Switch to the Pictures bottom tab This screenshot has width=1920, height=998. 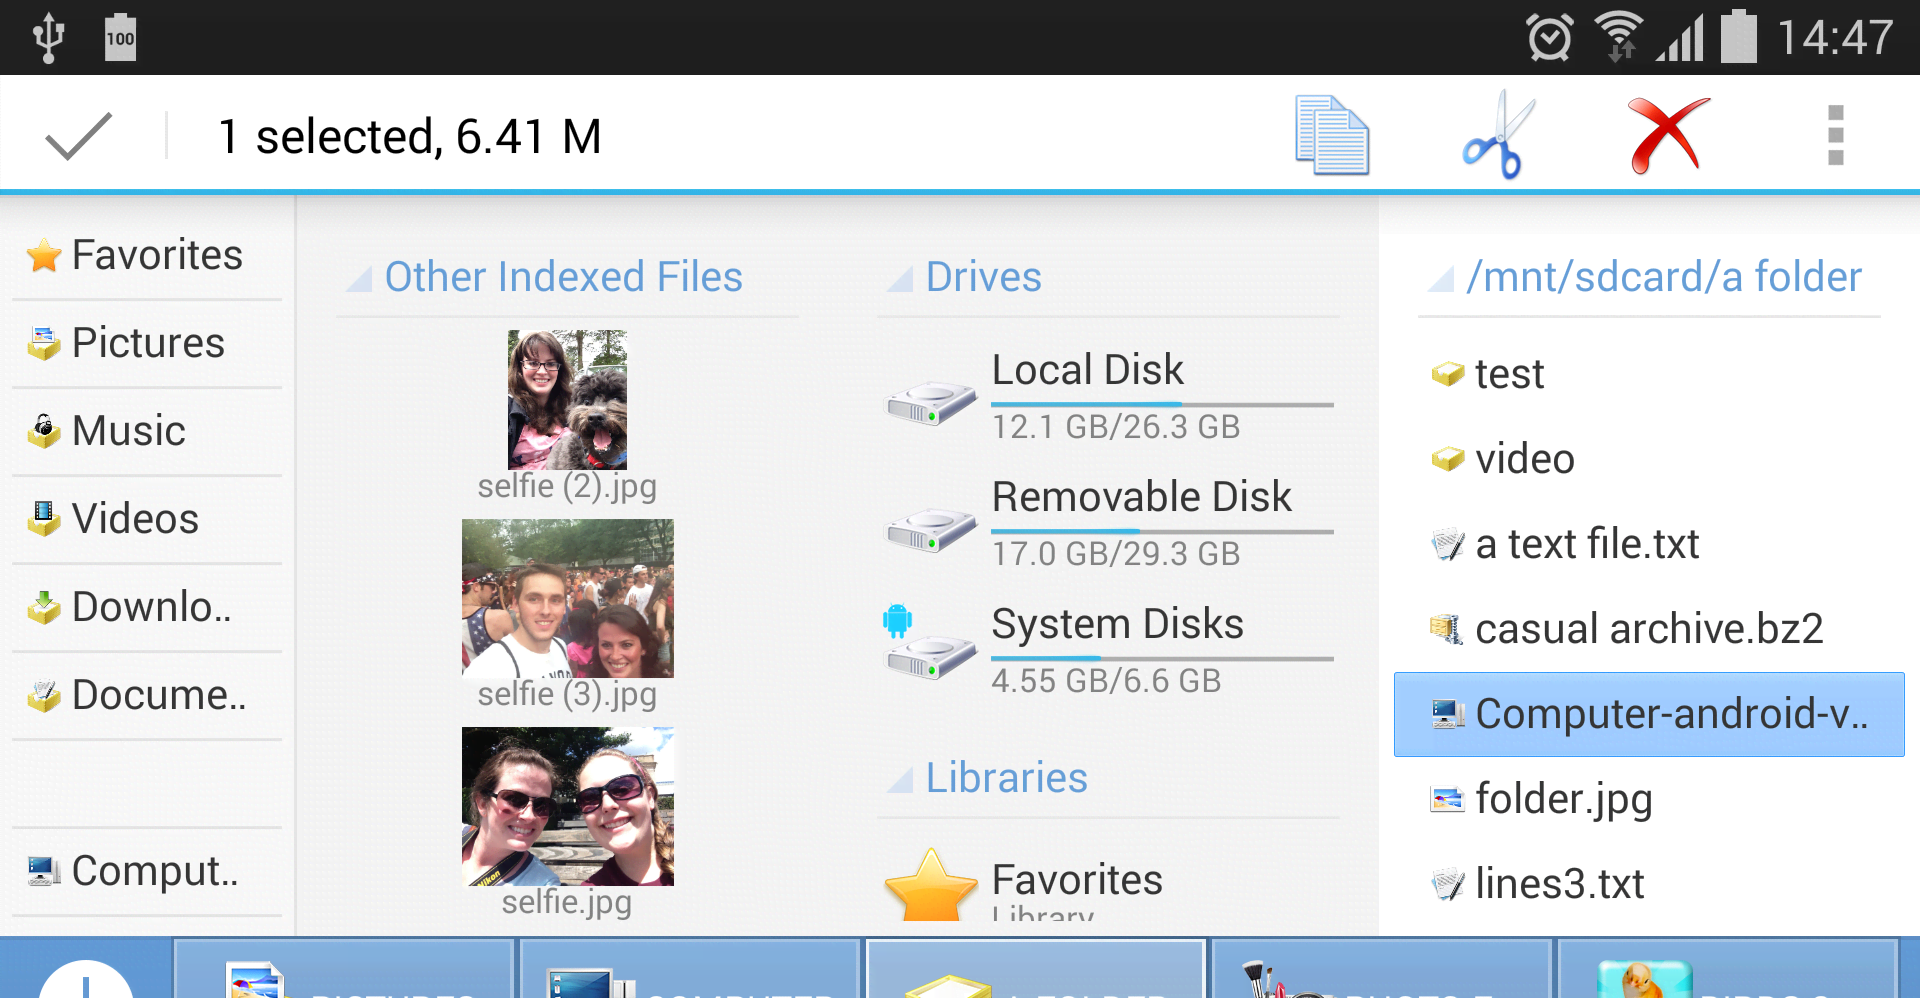(x=344, y=969)
